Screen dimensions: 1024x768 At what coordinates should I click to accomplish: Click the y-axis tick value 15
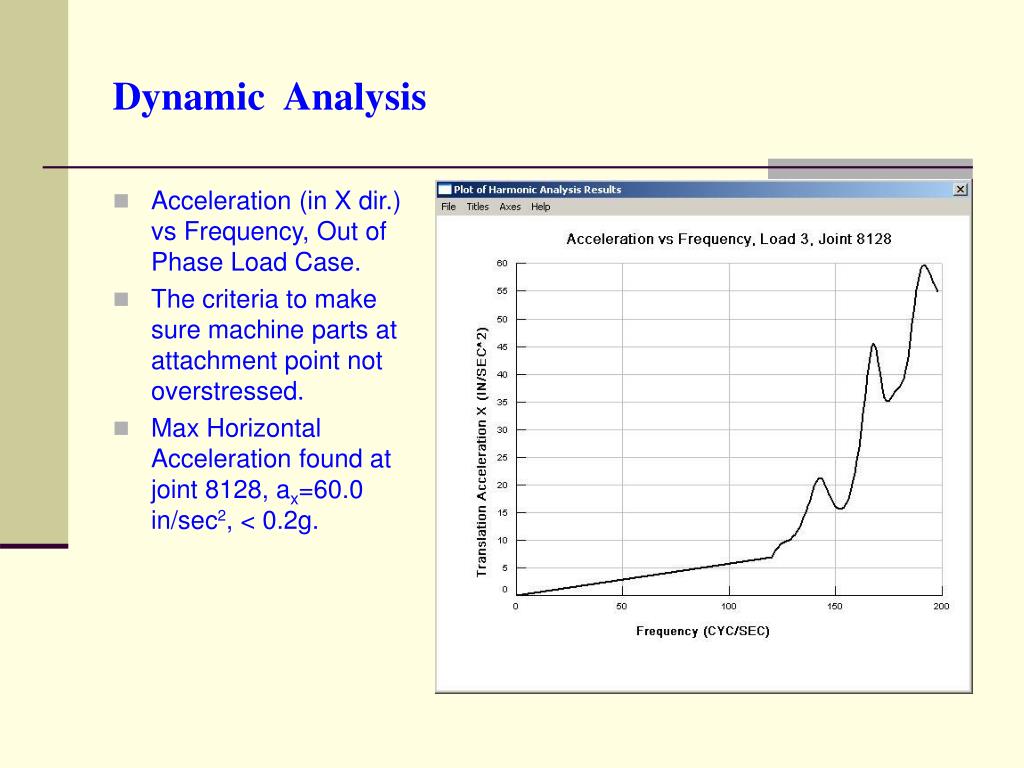[502, 513]
